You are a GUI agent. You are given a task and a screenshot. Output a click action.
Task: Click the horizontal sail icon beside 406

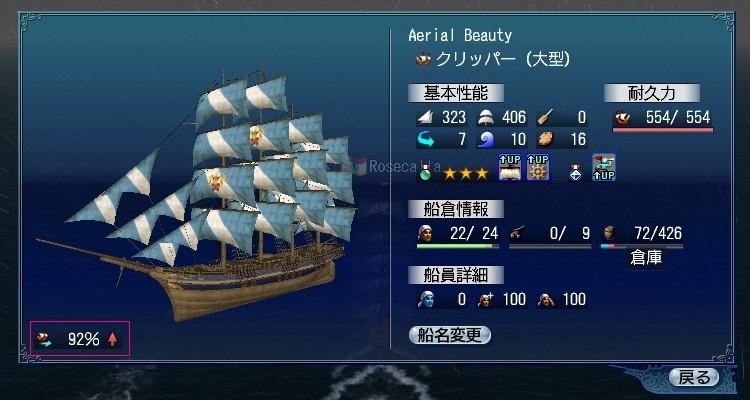click(x=486, y=118)
